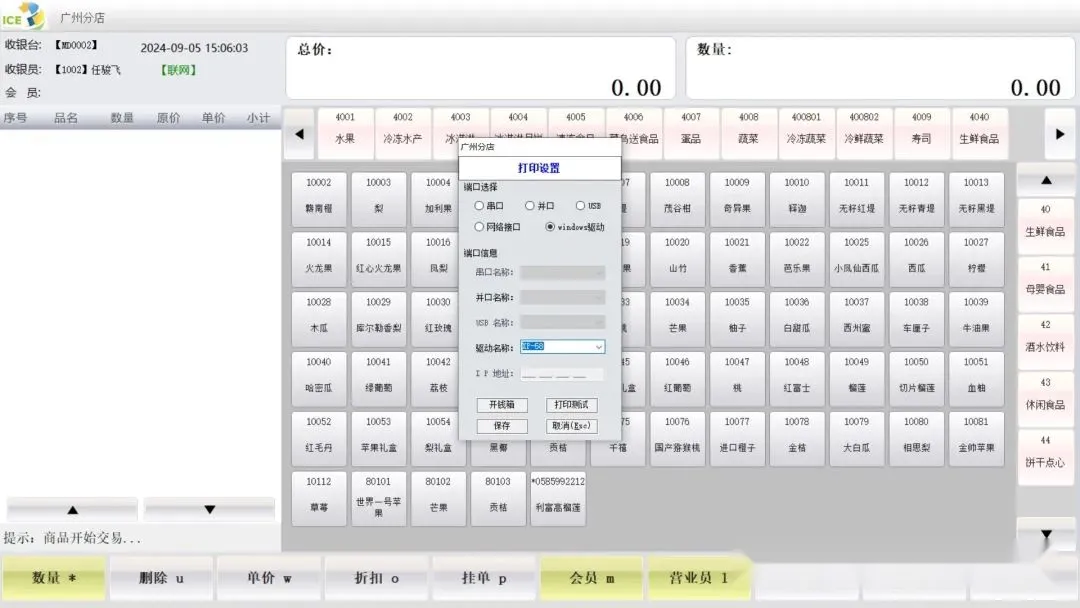1080x608 pixels.
Task: Save print settings with 保存
Action: coord(502,426)
